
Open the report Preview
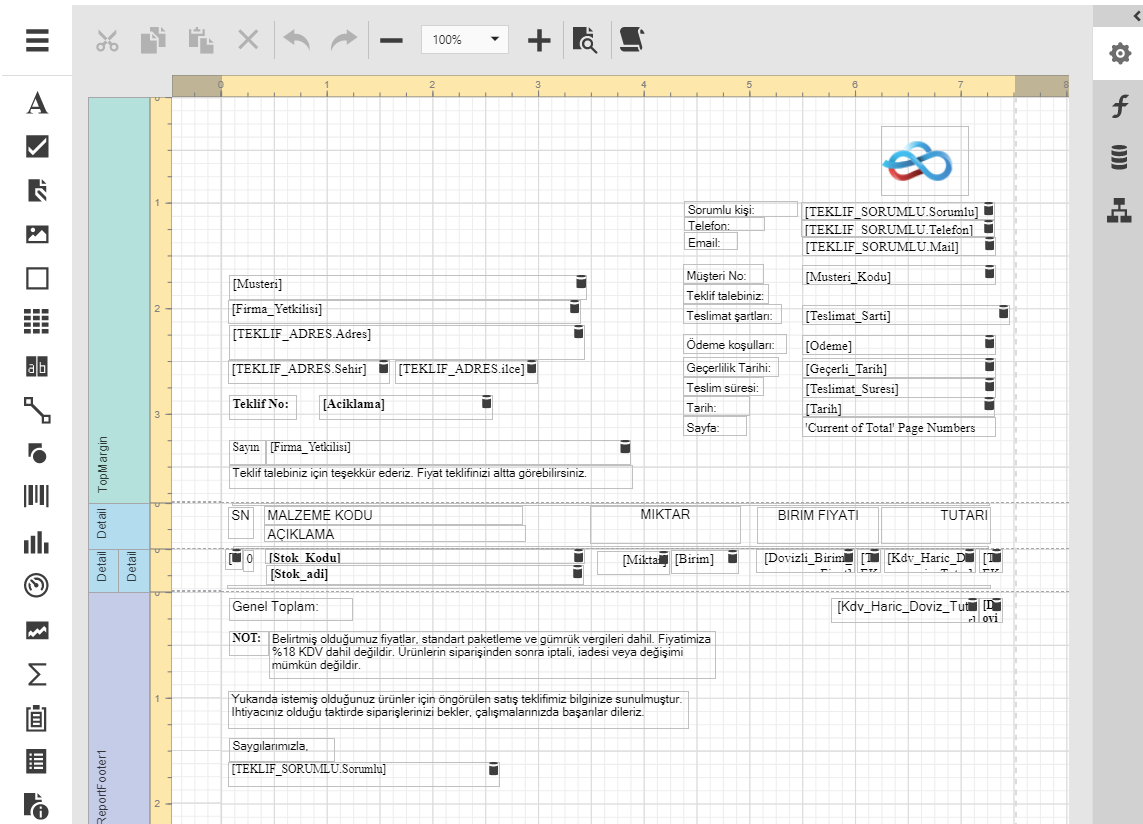(x=585, y=40)
